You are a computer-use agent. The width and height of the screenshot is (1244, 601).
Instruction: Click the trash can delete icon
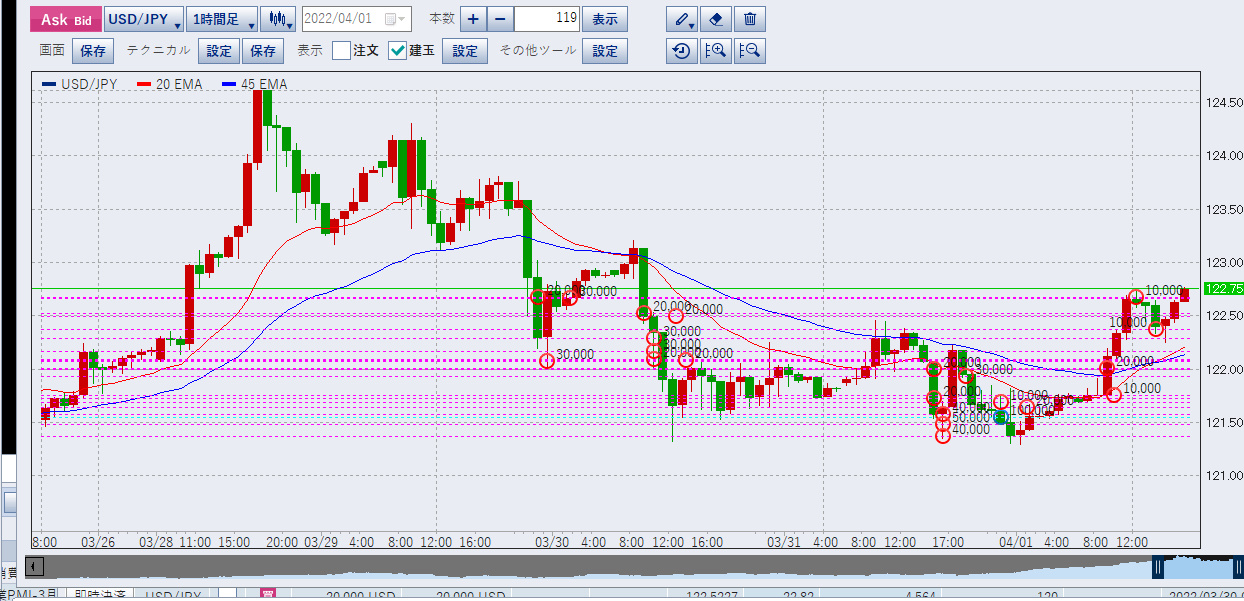[750, 19]
